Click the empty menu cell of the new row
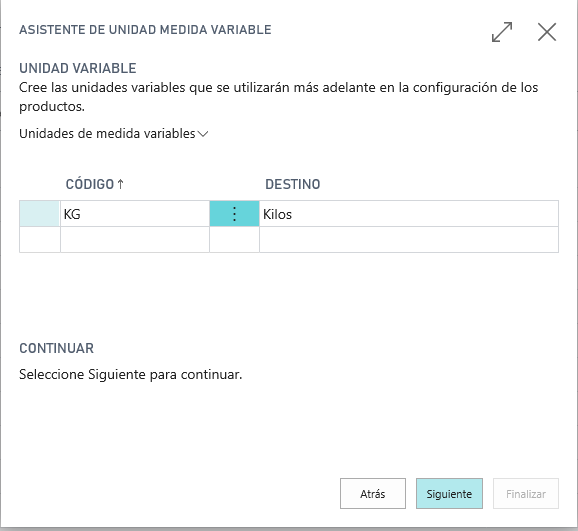 (234, 240)
